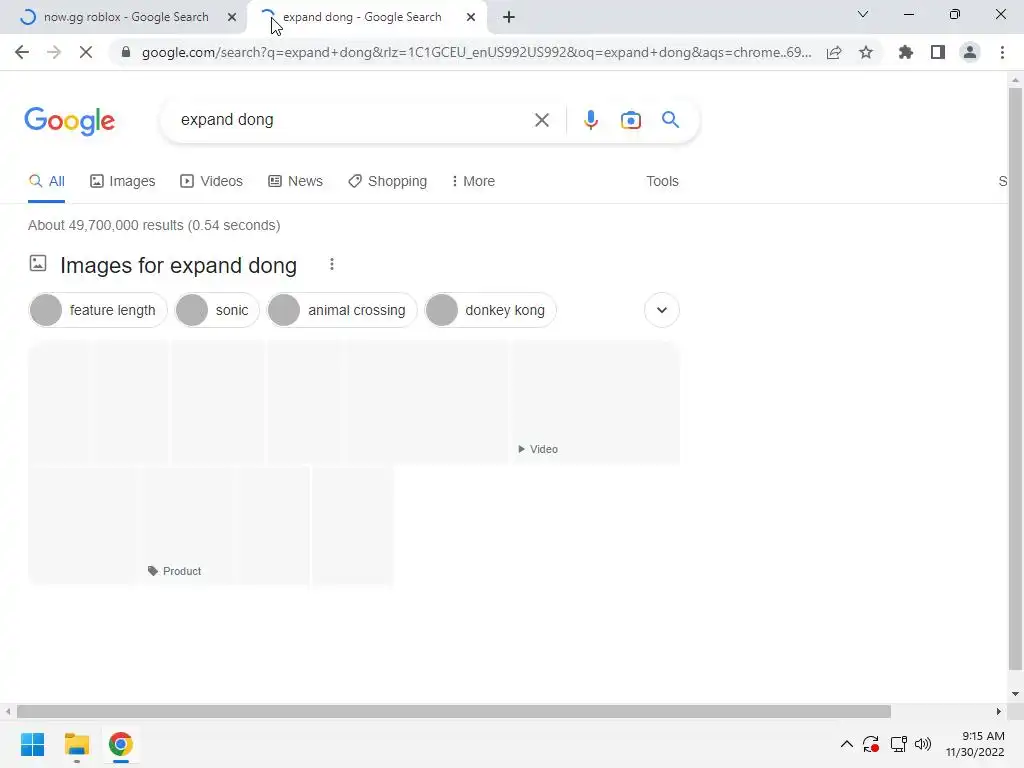Screen dimensions: 1024x768
Task: Open Chrome's three-dot menu
Action: tap(1002, 52)
